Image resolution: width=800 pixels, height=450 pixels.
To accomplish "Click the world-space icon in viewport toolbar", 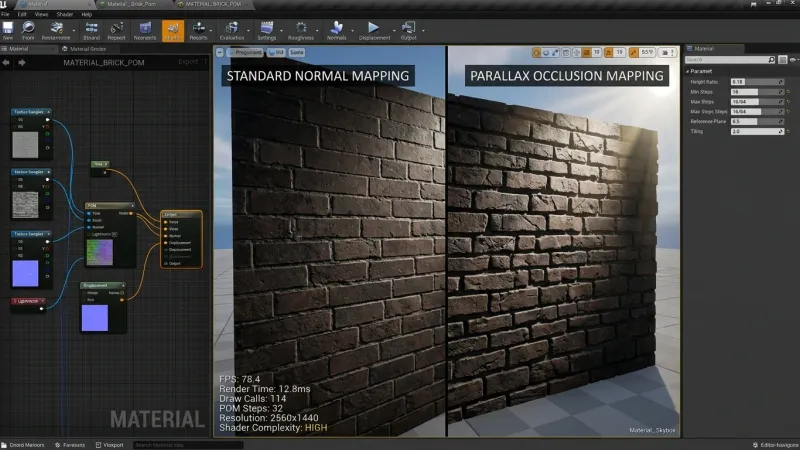I will pyautogui.click(x=577, y=53).
